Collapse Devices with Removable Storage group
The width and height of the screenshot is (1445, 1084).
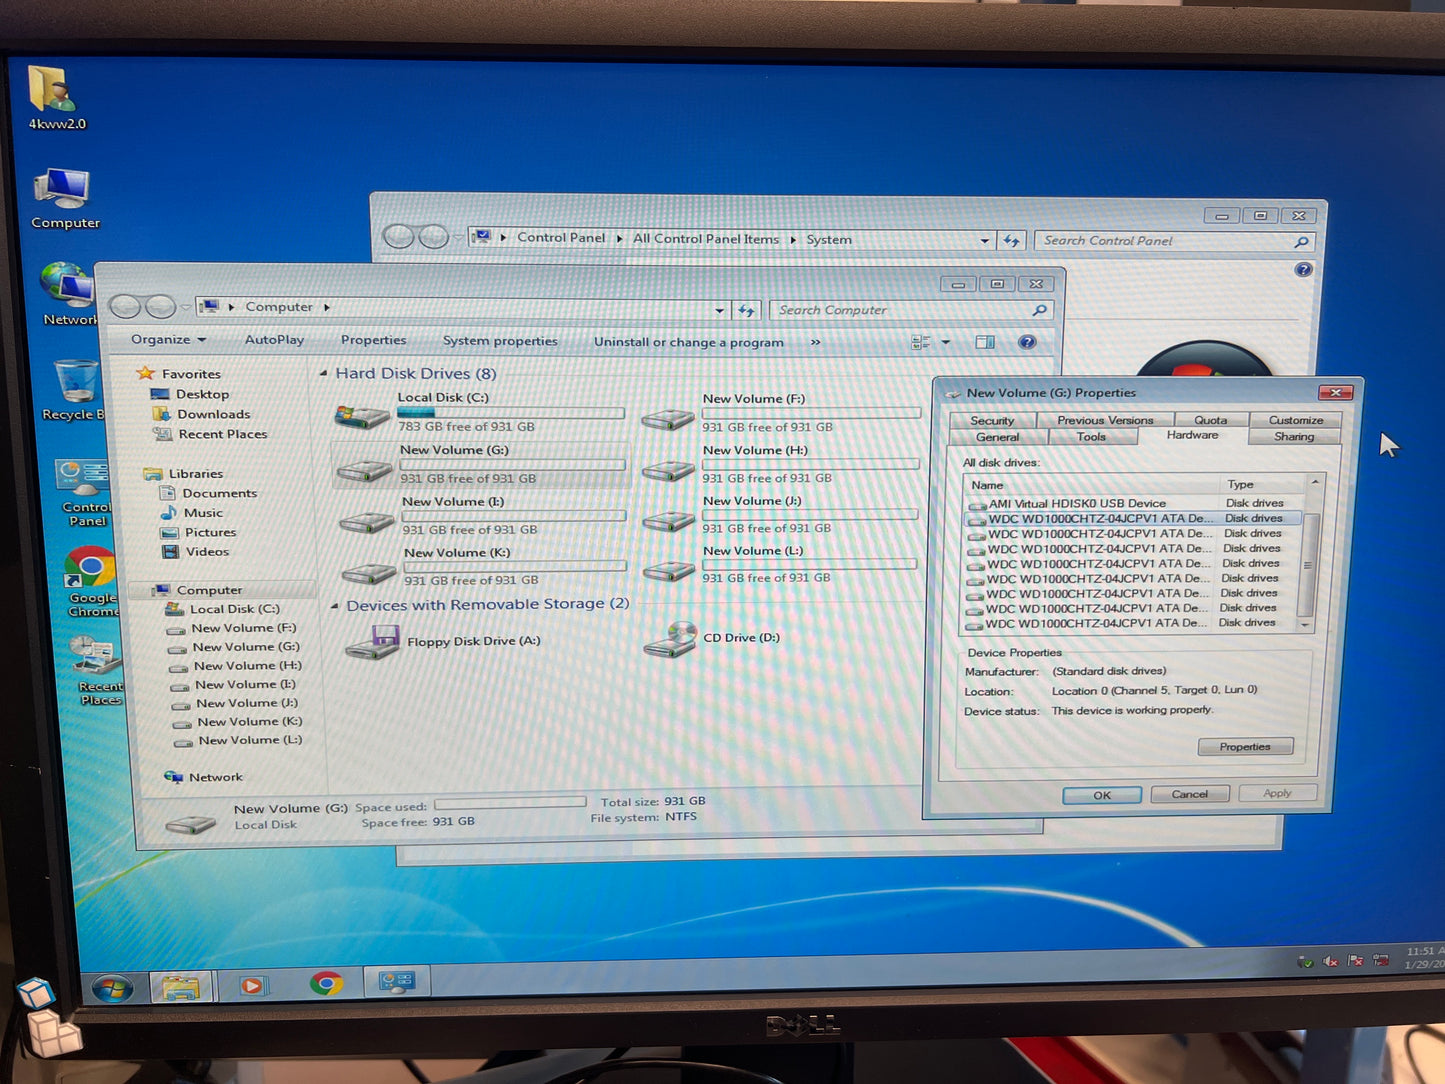point(335,606)
